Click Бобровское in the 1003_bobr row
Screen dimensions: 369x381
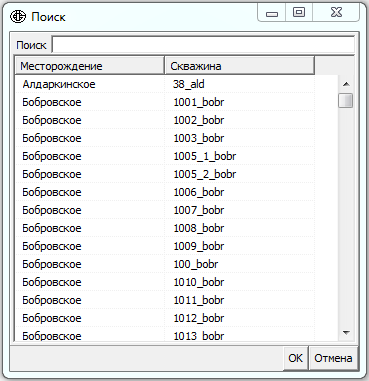(x=52, y=138)
